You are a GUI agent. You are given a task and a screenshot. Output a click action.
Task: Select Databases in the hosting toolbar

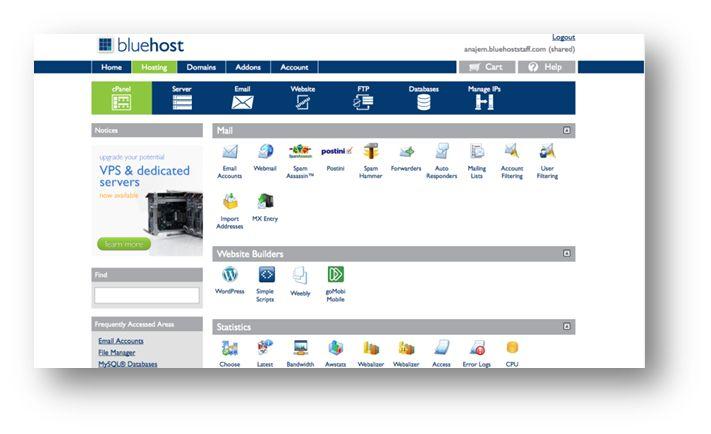click(424, 98)
